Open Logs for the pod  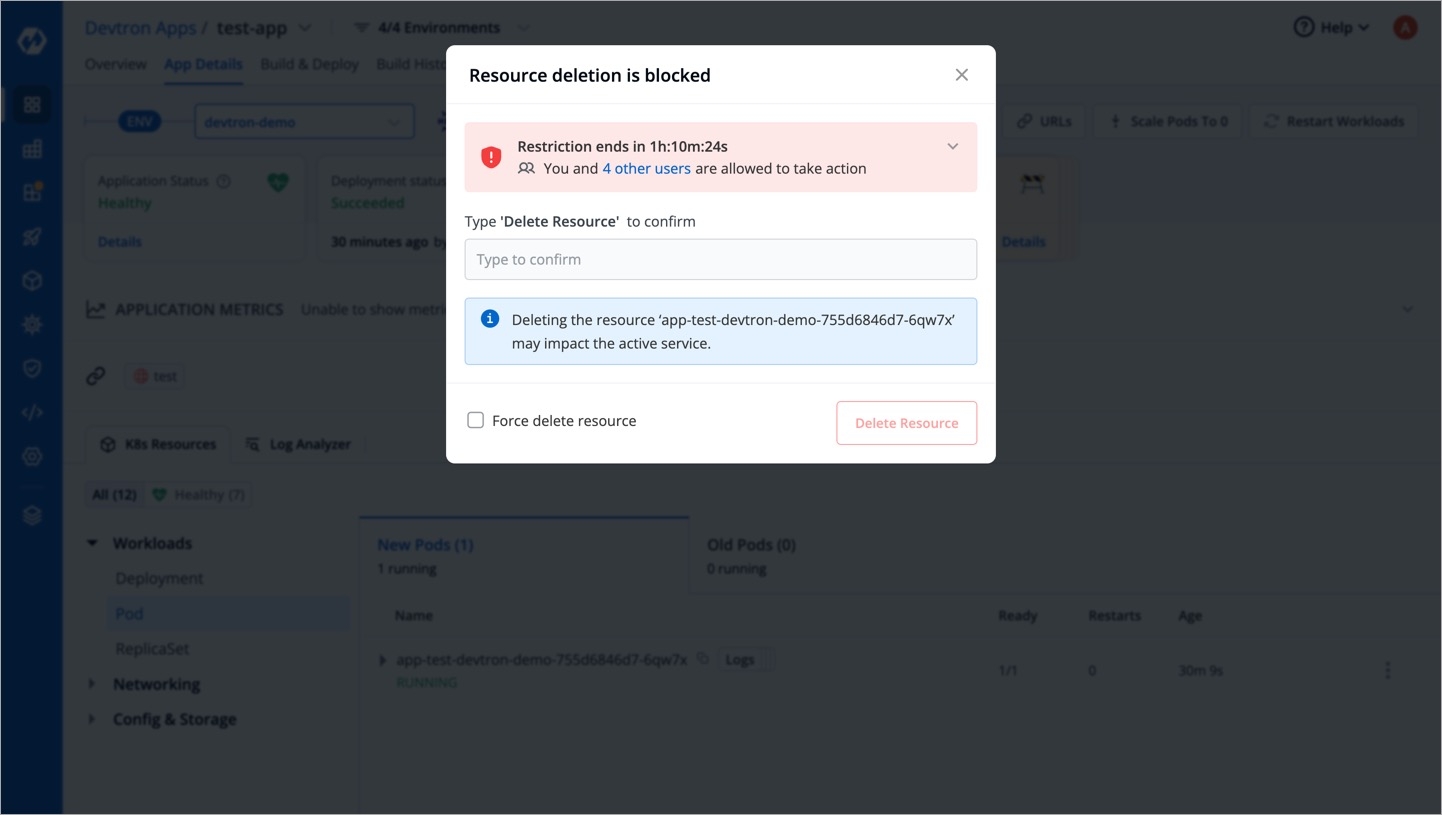[x=740, y=659]
